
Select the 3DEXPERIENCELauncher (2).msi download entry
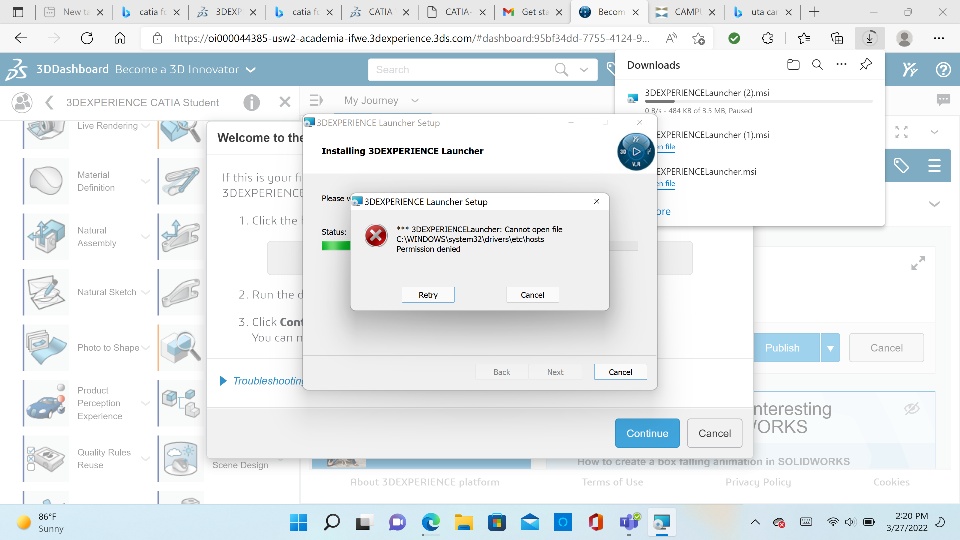pyautogui.click(x=750, y=100)
